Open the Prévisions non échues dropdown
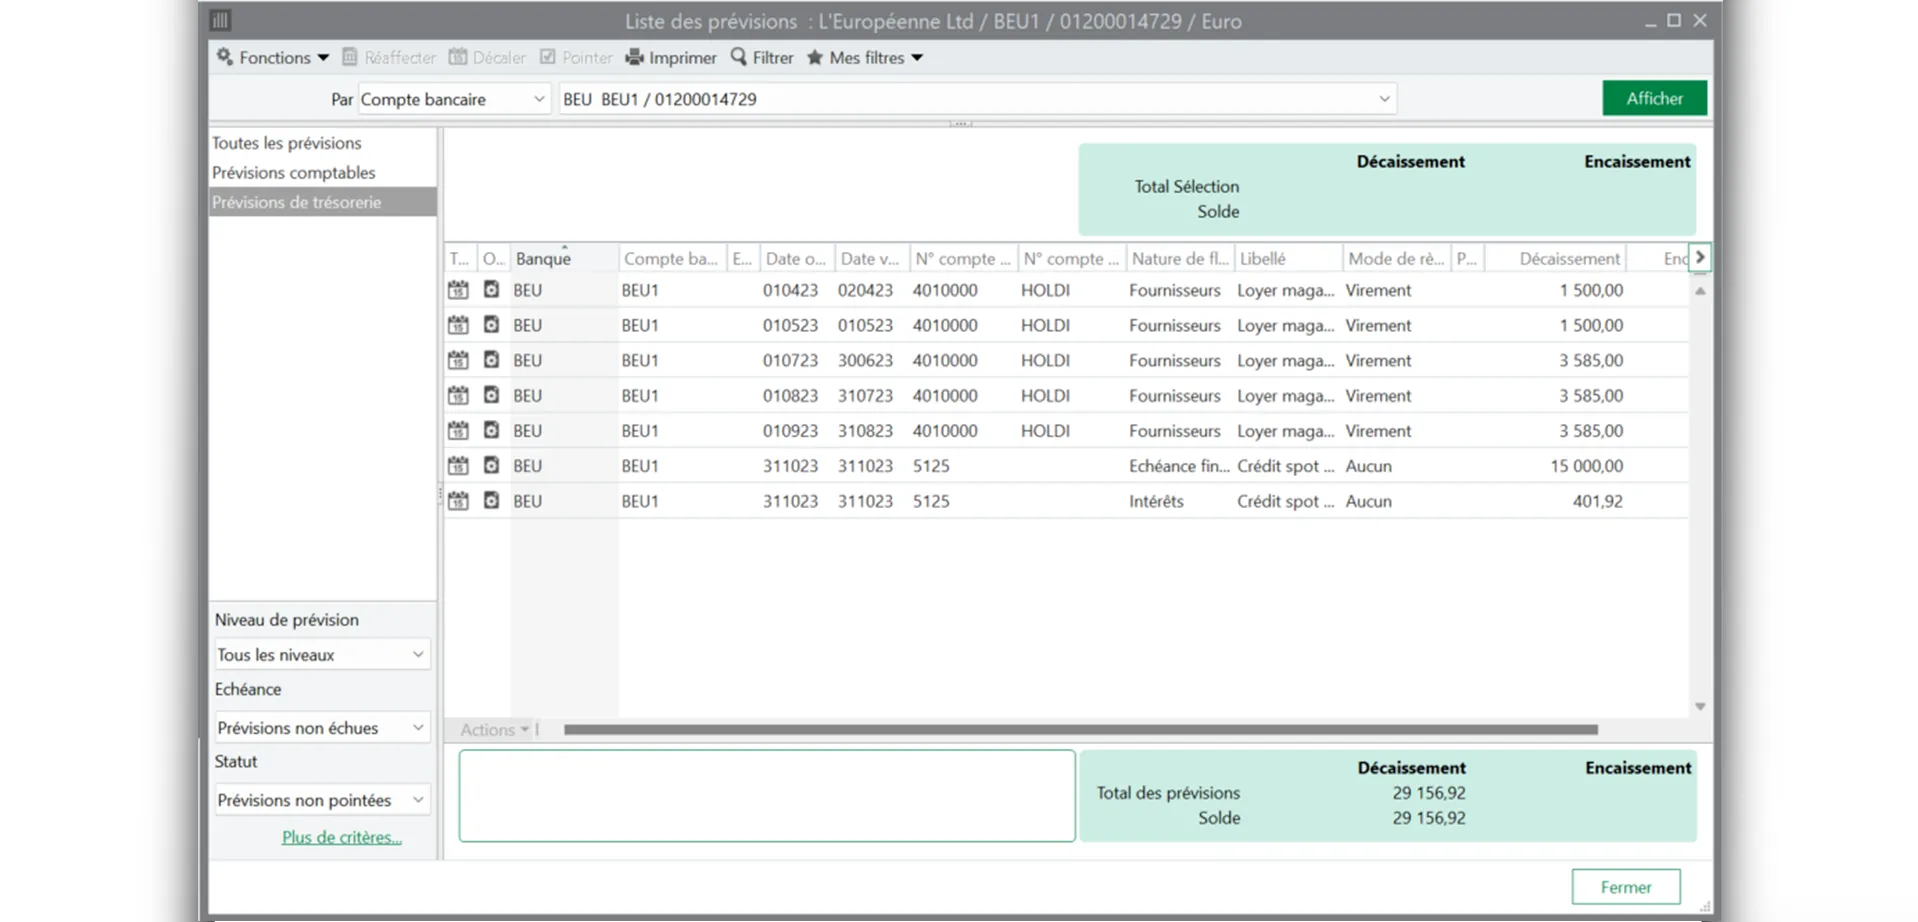Viewport: 1918px width, 922px height. (x=322, y=728)
